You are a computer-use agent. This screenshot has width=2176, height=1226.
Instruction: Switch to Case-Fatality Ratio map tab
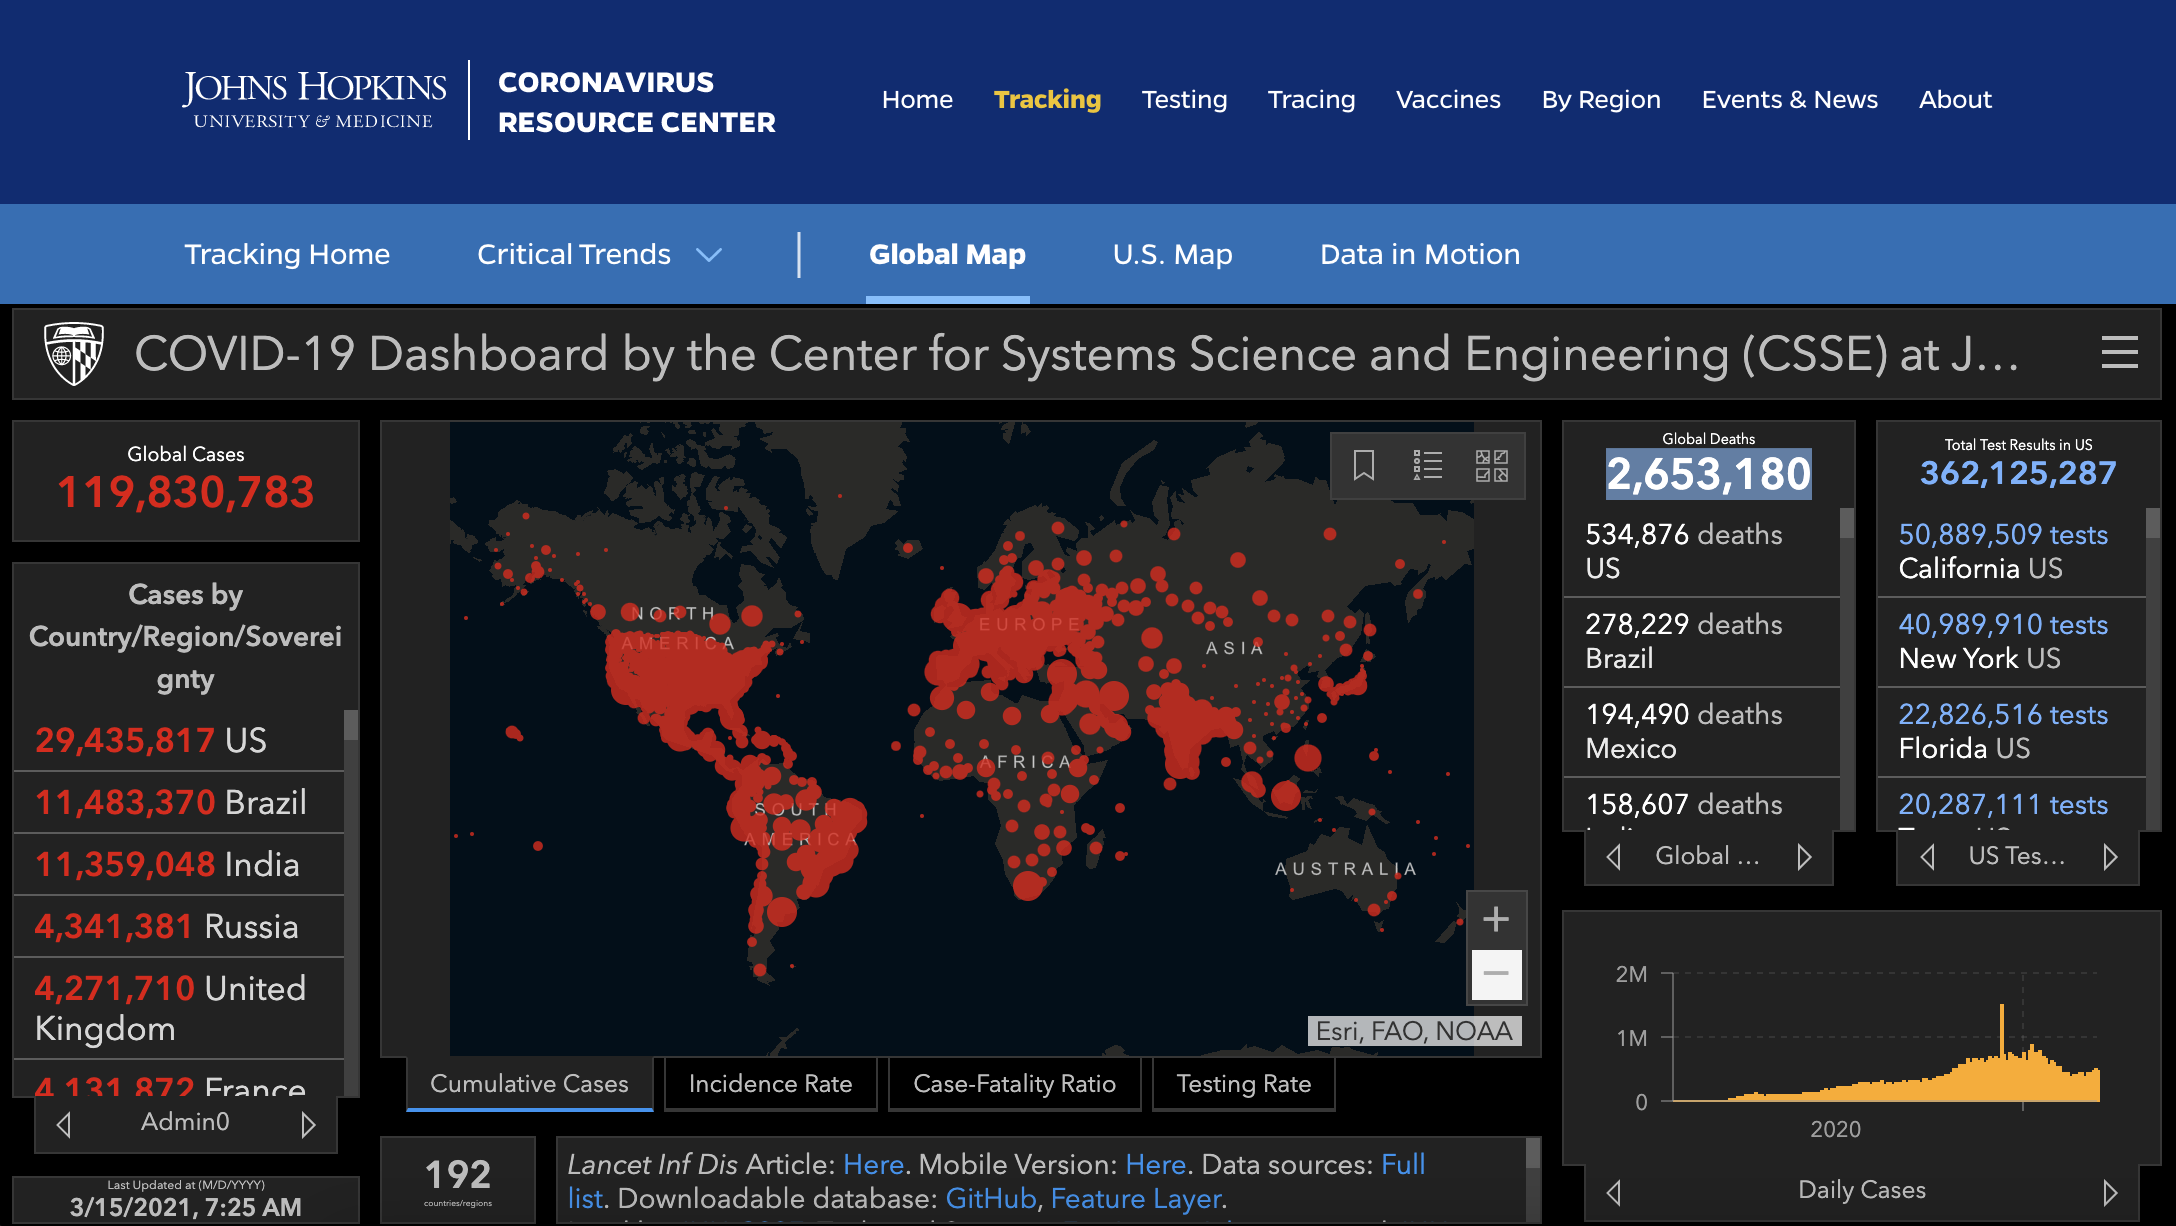[1014, 1084]
